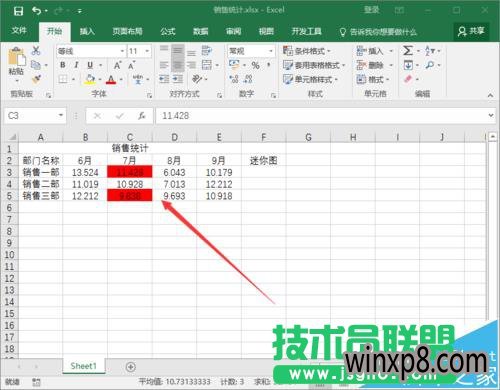
Task: Click the AutoSum sigma icon
Action: (x=408, y=51)
